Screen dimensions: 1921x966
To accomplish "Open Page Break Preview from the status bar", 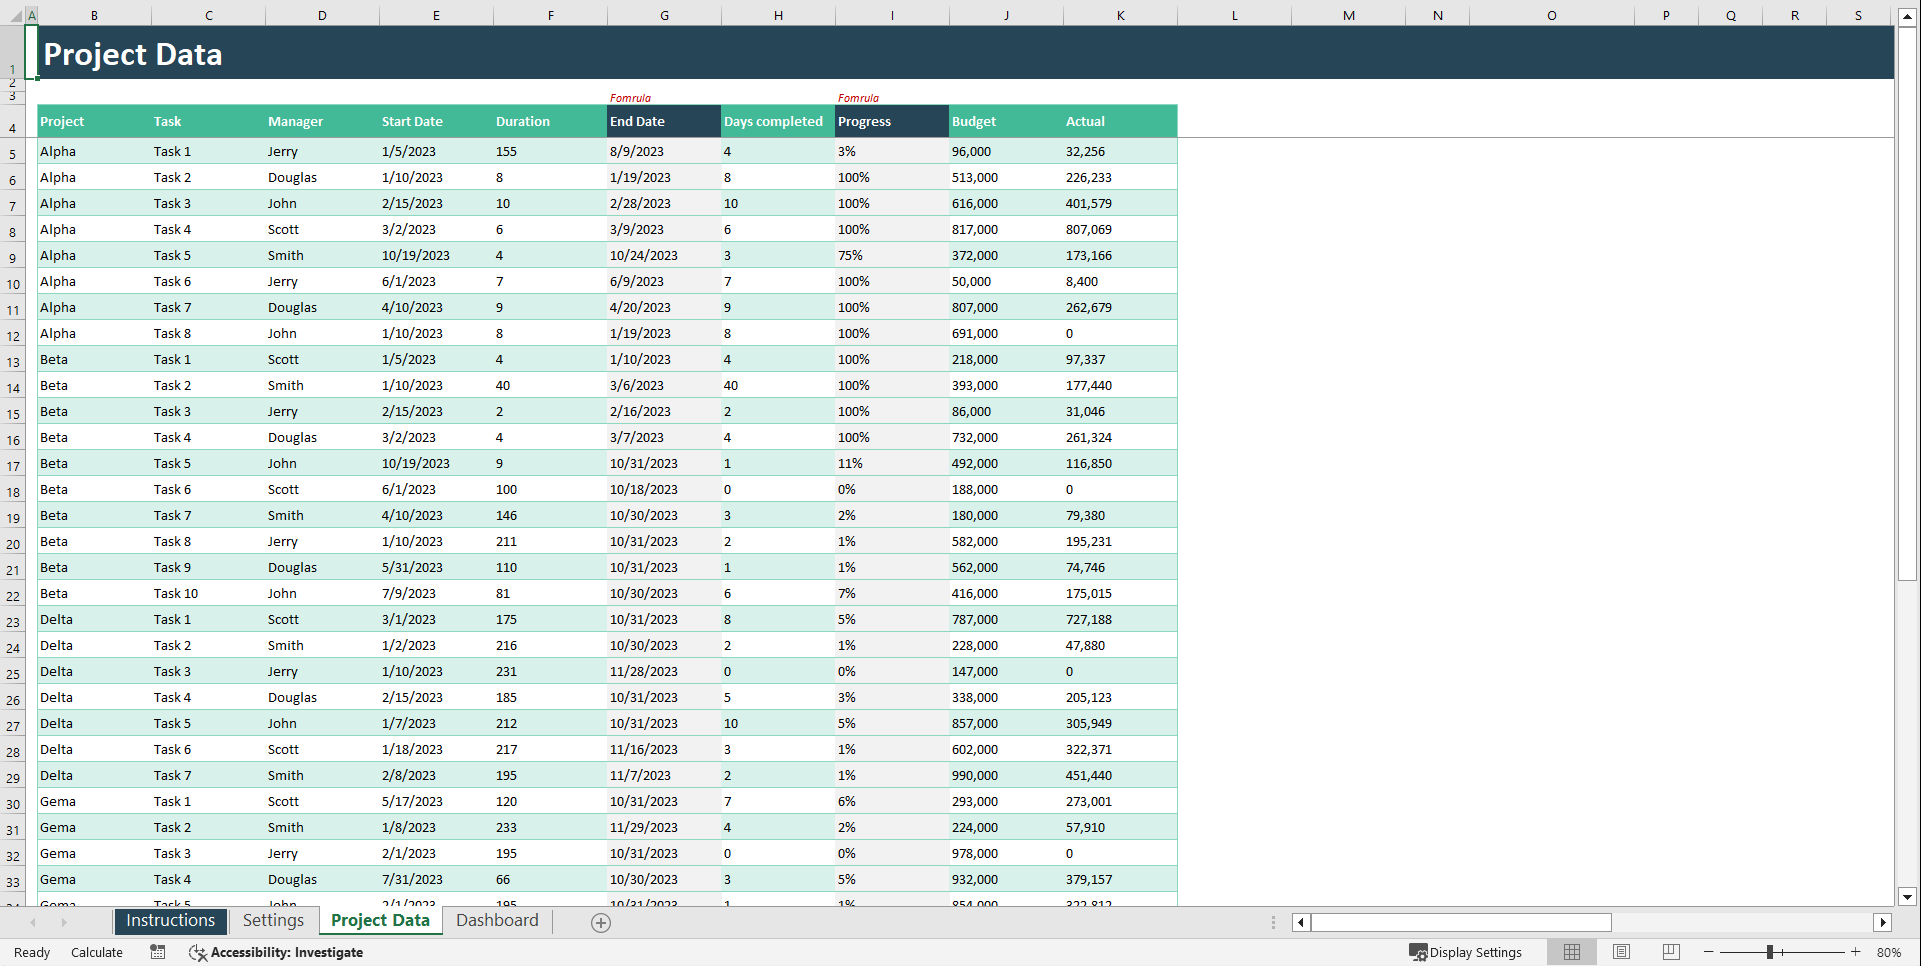I will point(1672,952).
